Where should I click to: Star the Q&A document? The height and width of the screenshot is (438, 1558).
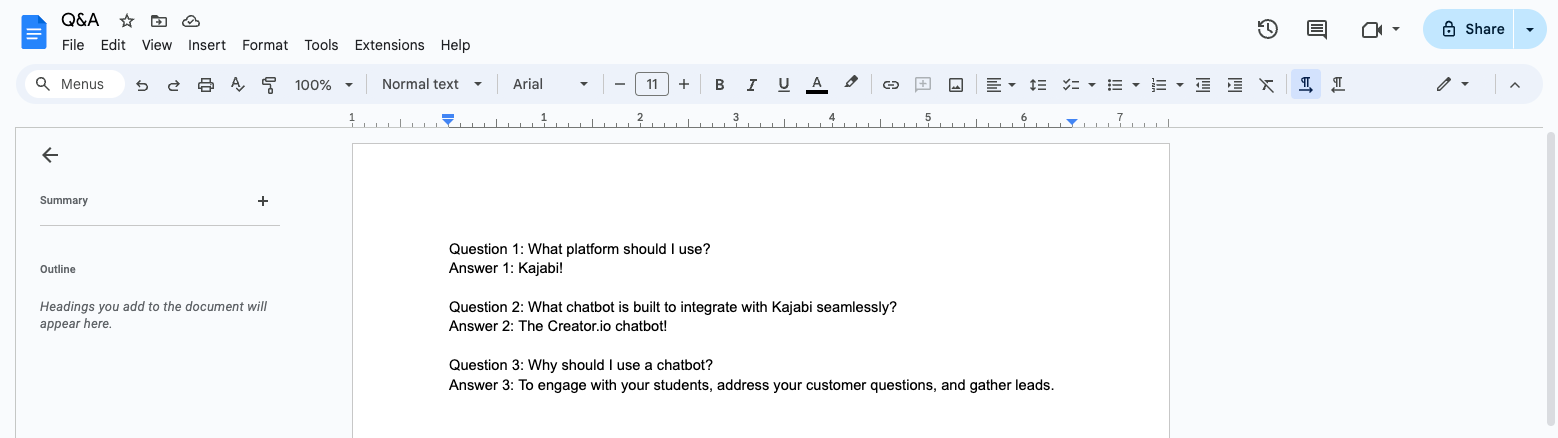127,21
